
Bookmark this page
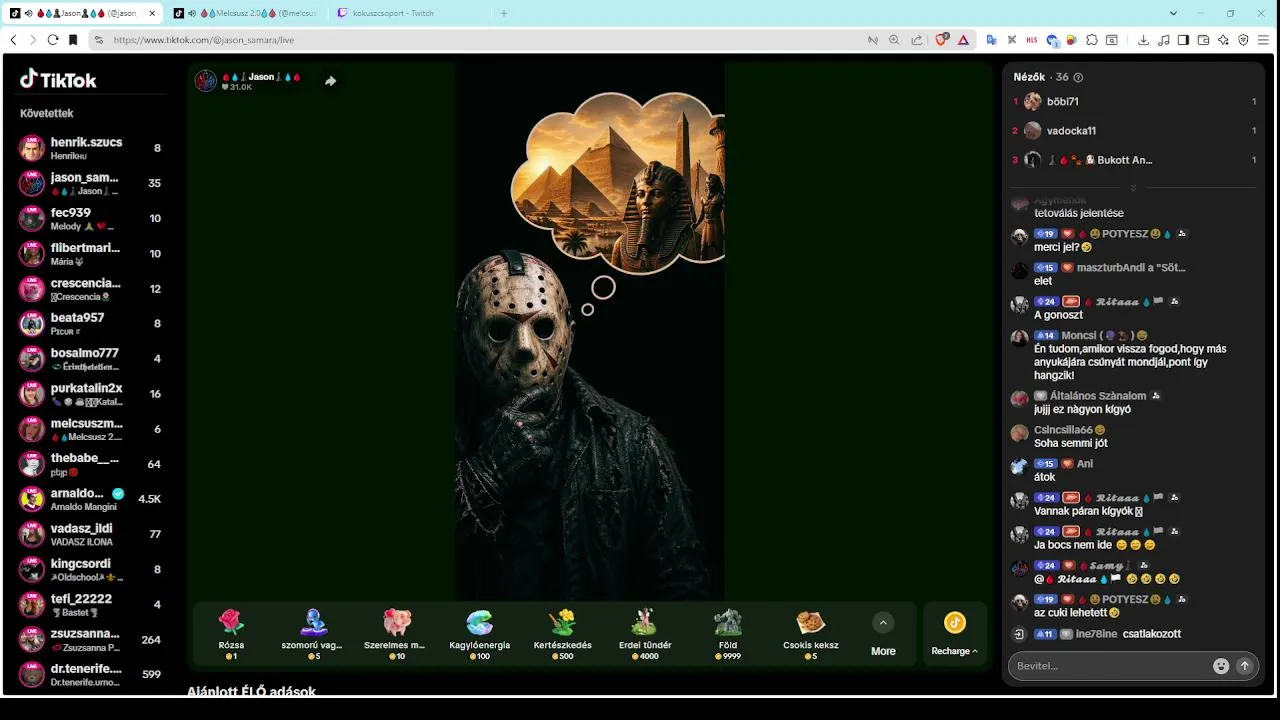pyautogui.click(x=73, y=40)
